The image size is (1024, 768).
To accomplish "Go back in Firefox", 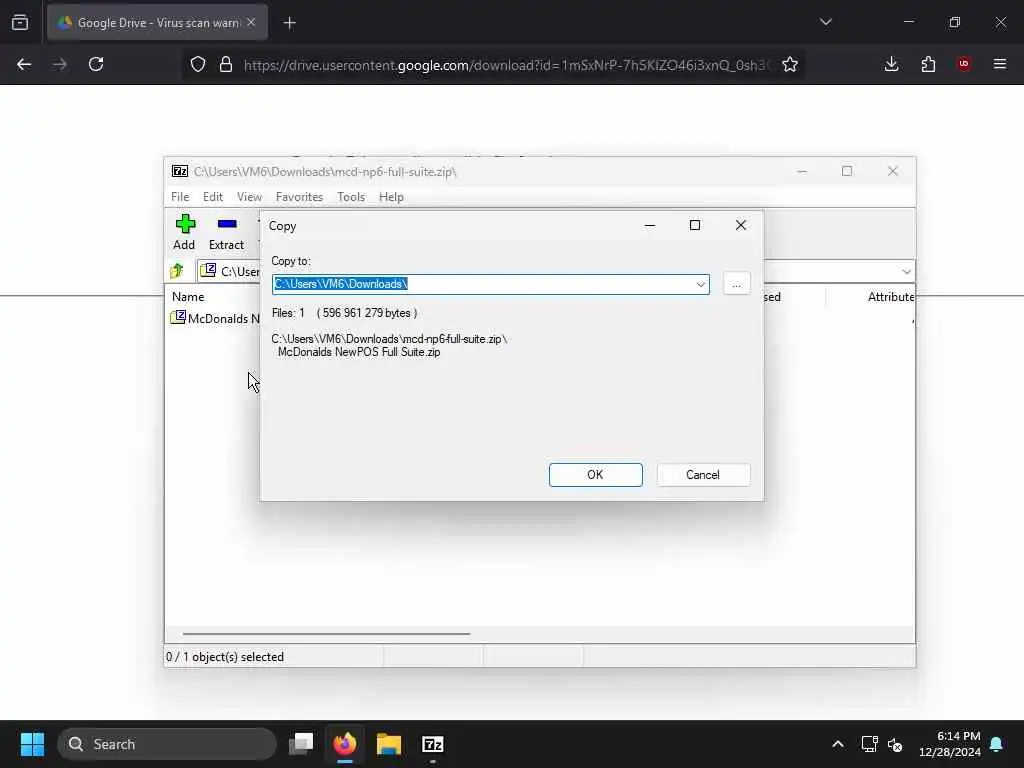I will [24, 64].
